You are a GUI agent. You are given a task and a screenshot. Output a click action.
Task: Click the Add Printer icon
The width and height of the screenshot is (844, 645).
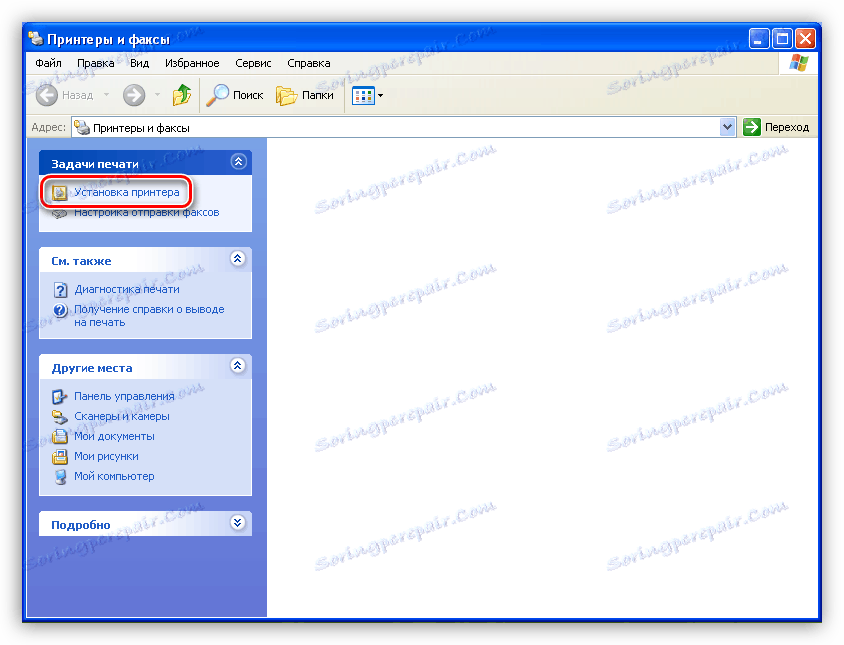59,192
